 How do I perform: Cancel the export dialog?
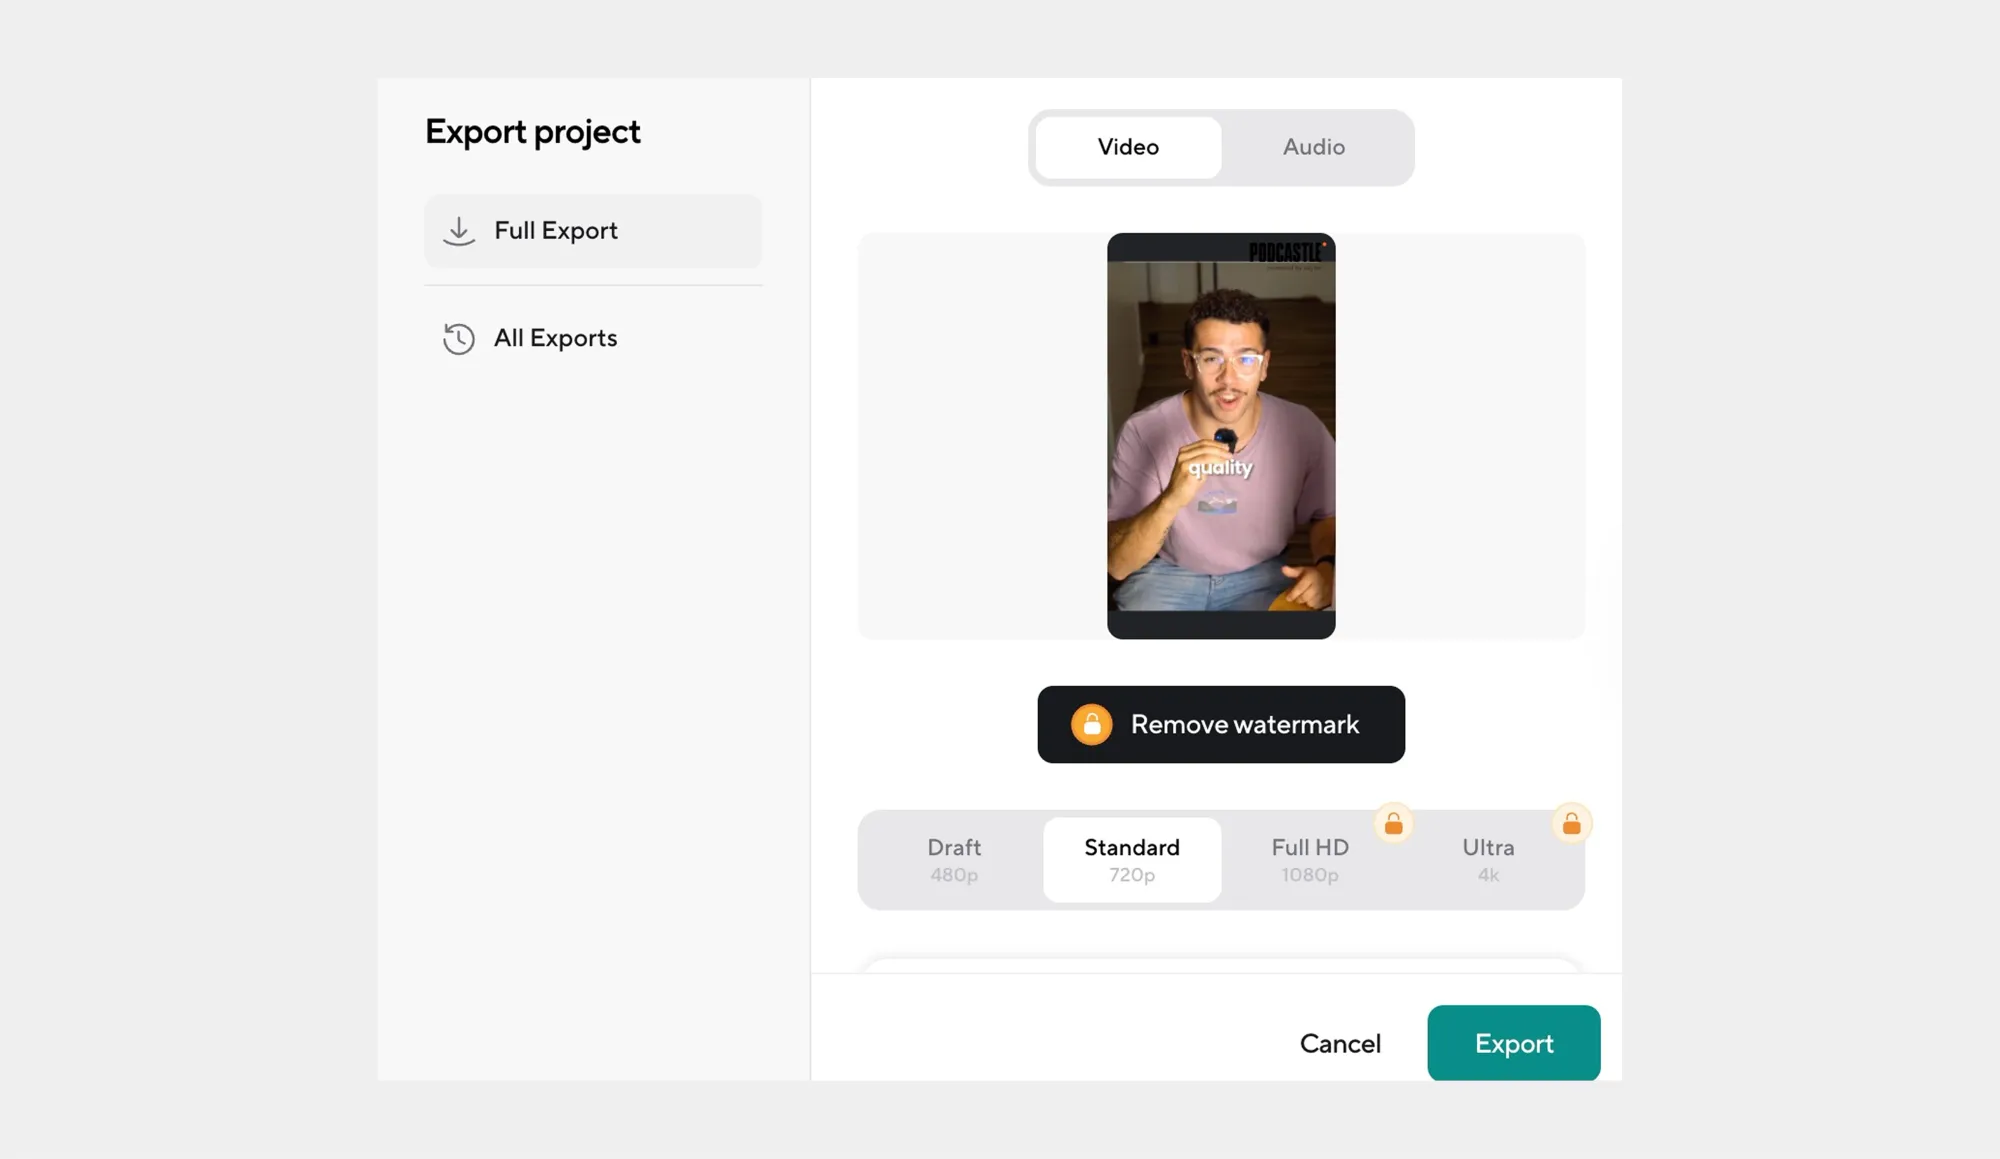(x=1340, y=1043)
